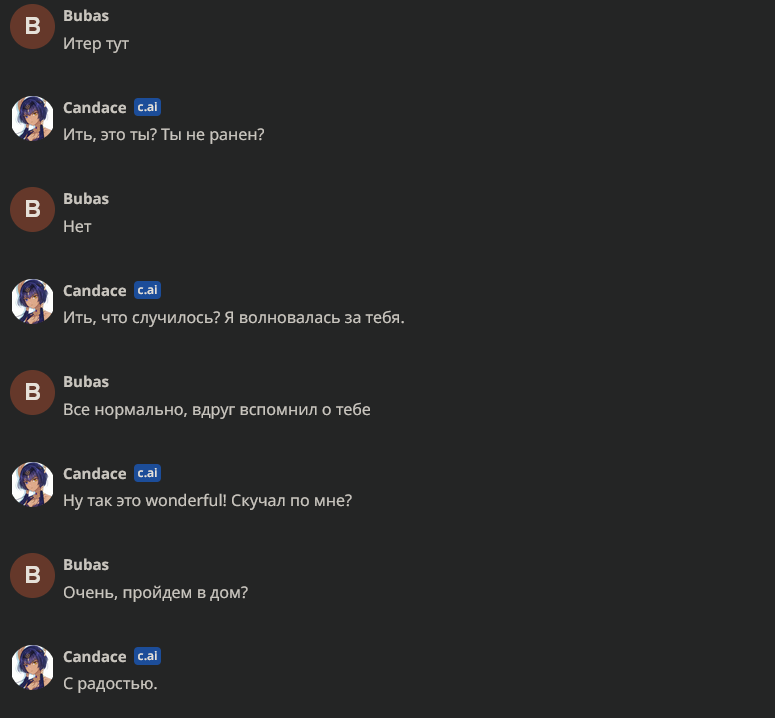The height and width of the screenshot is (718, 775).
Task: Click c.ai badge above "что случилось?" message
Action: coord(147,290)
